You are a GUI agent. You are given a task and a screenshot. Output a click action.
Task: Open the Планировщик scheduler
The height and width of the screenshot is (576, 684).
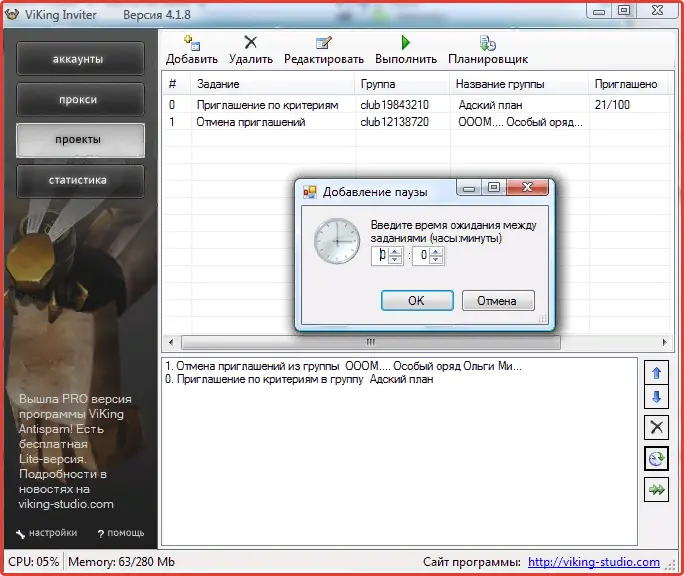point(488,50)
